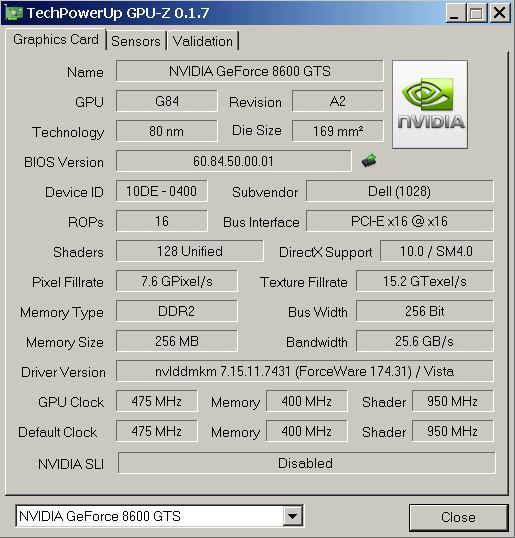Image resolution: width=515 pixels, height=538 pixels.
Task: Click the Default Clock field 475 MHz
Action: [x=157, y=431]
